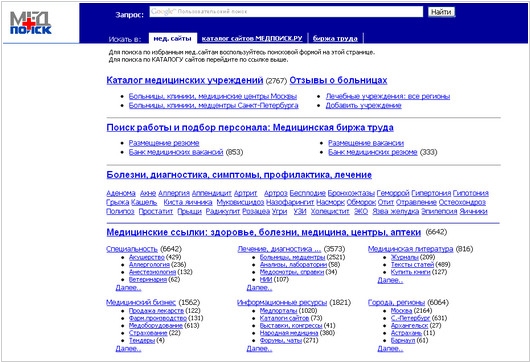Click the Медпорталы link
This screenshot has height=362, width=530.
click(278, 311)
